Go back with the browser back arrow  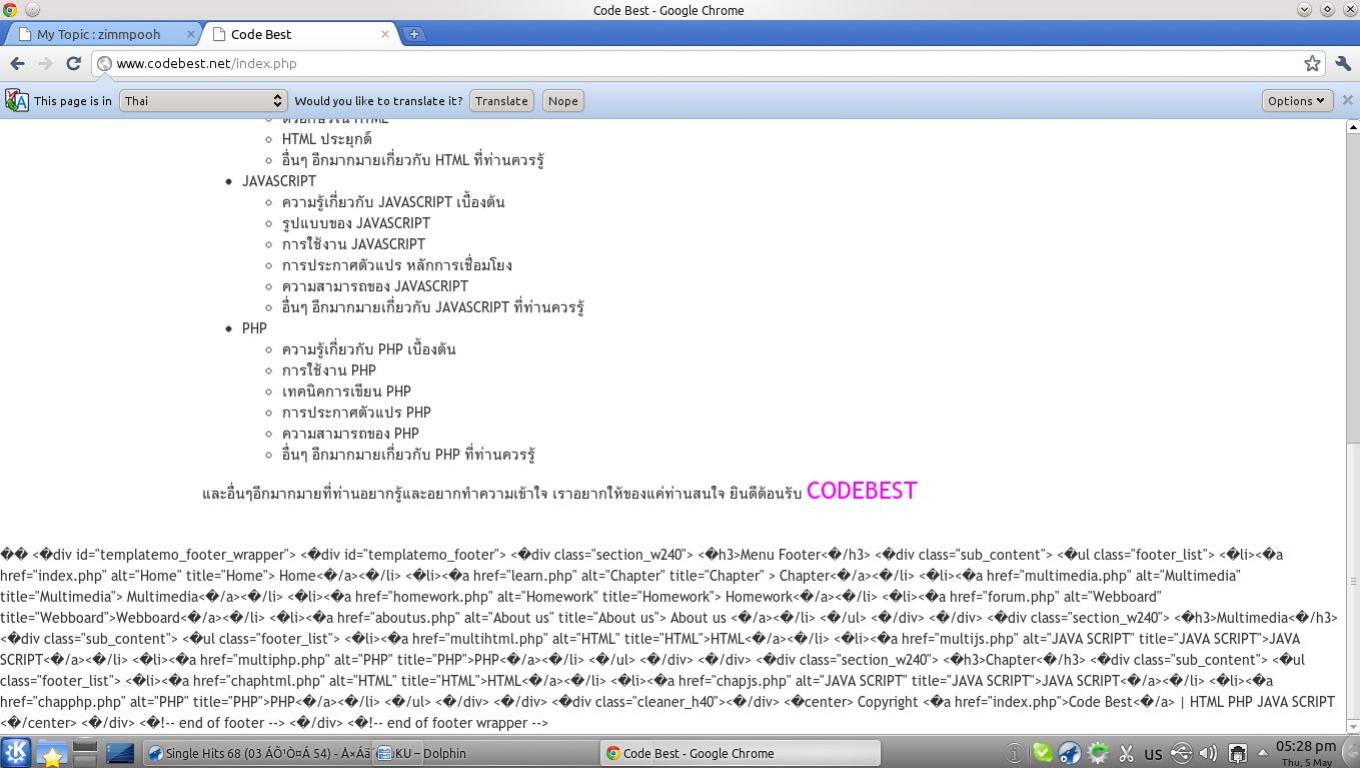point(17,63)
